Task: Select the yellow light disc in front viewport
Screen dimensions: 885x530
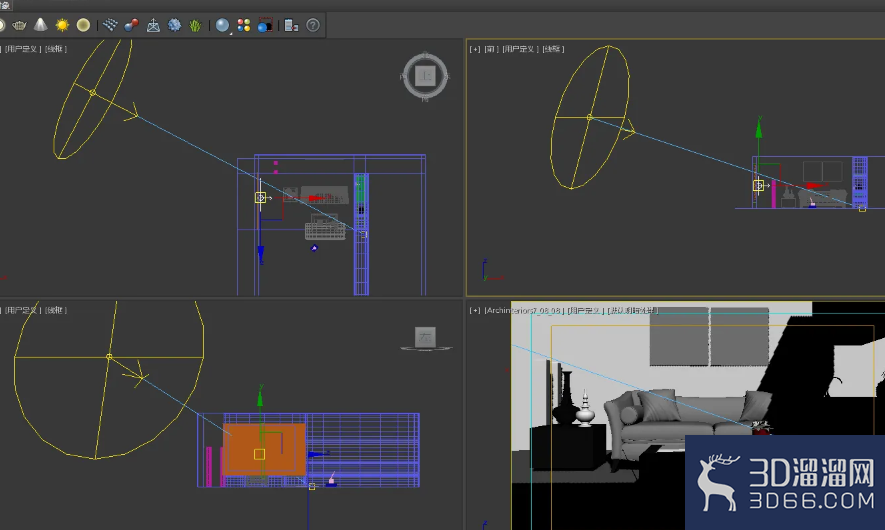Action: pos(590,117)
